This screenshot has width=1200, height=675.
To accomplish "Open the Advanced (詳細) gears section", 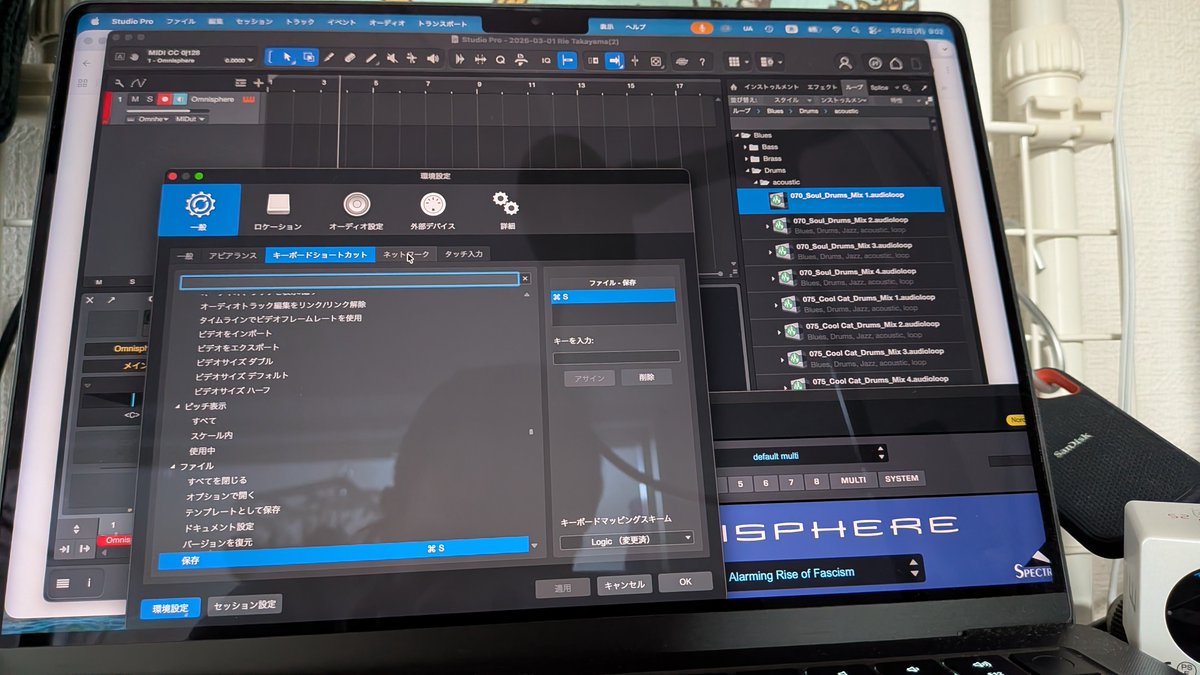I will click(x=506, y=211).
